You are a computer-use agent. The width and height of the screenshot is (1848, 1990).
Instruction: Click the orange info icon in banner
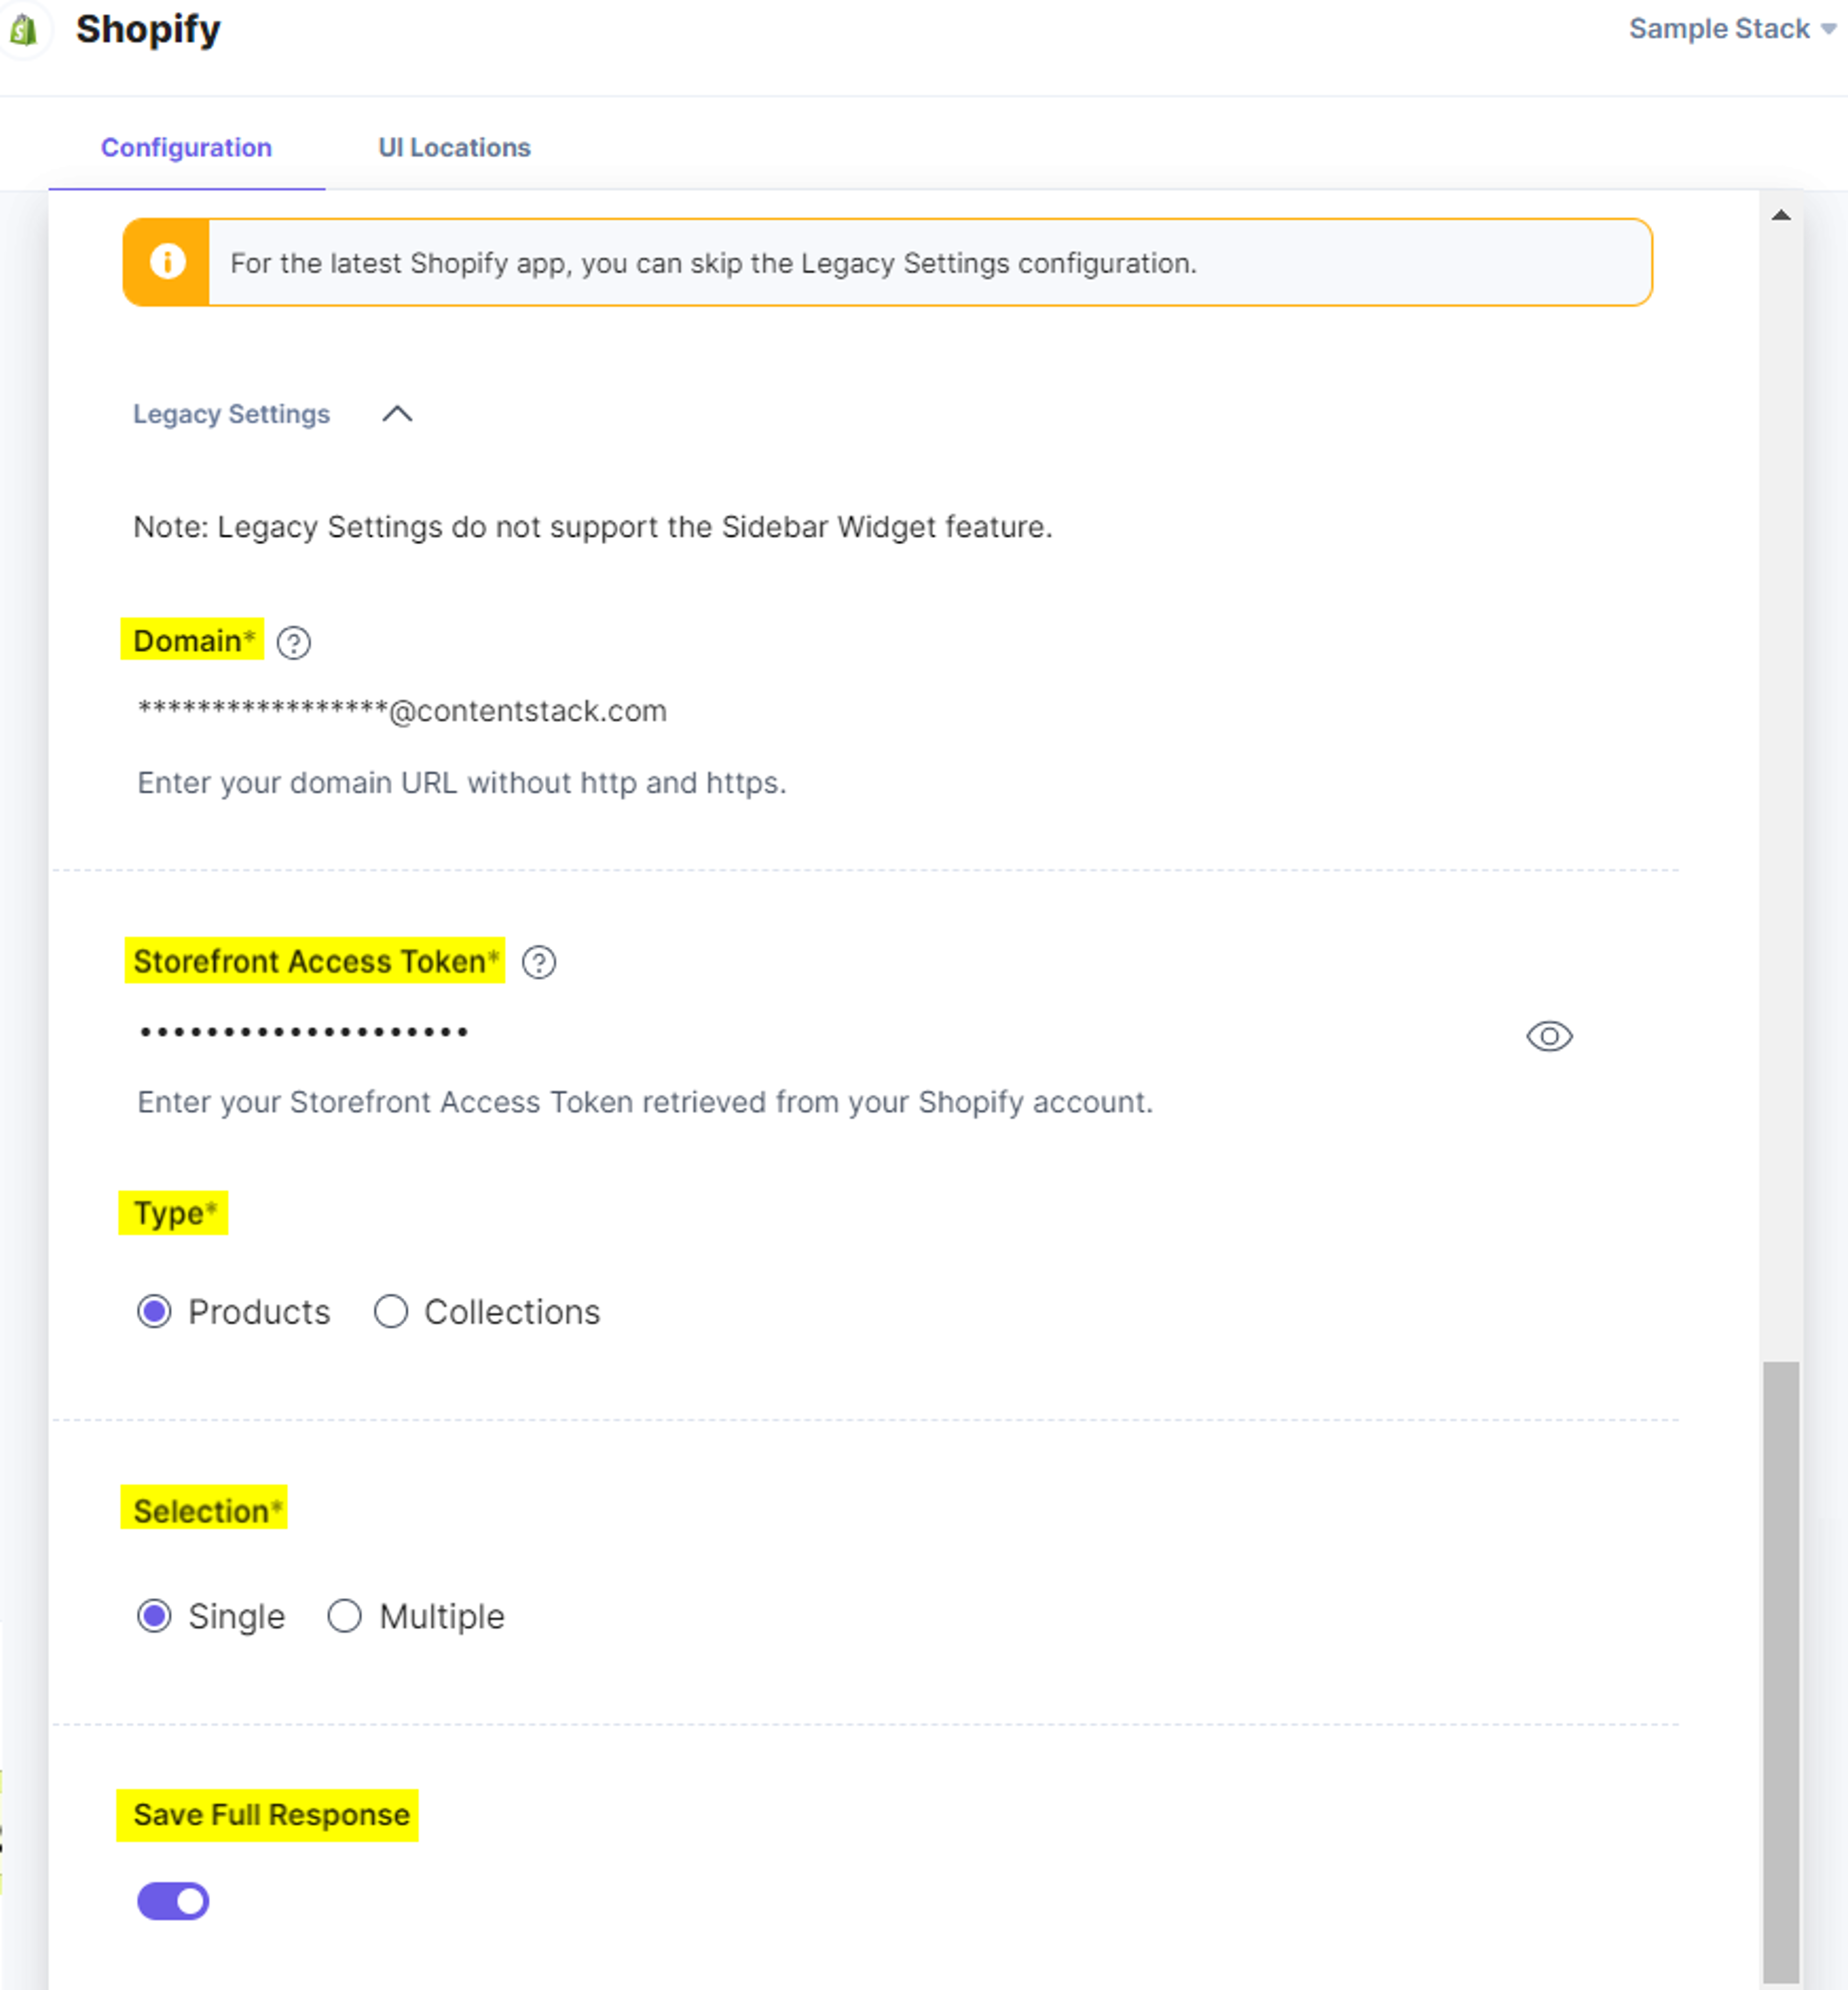[167, 262]
